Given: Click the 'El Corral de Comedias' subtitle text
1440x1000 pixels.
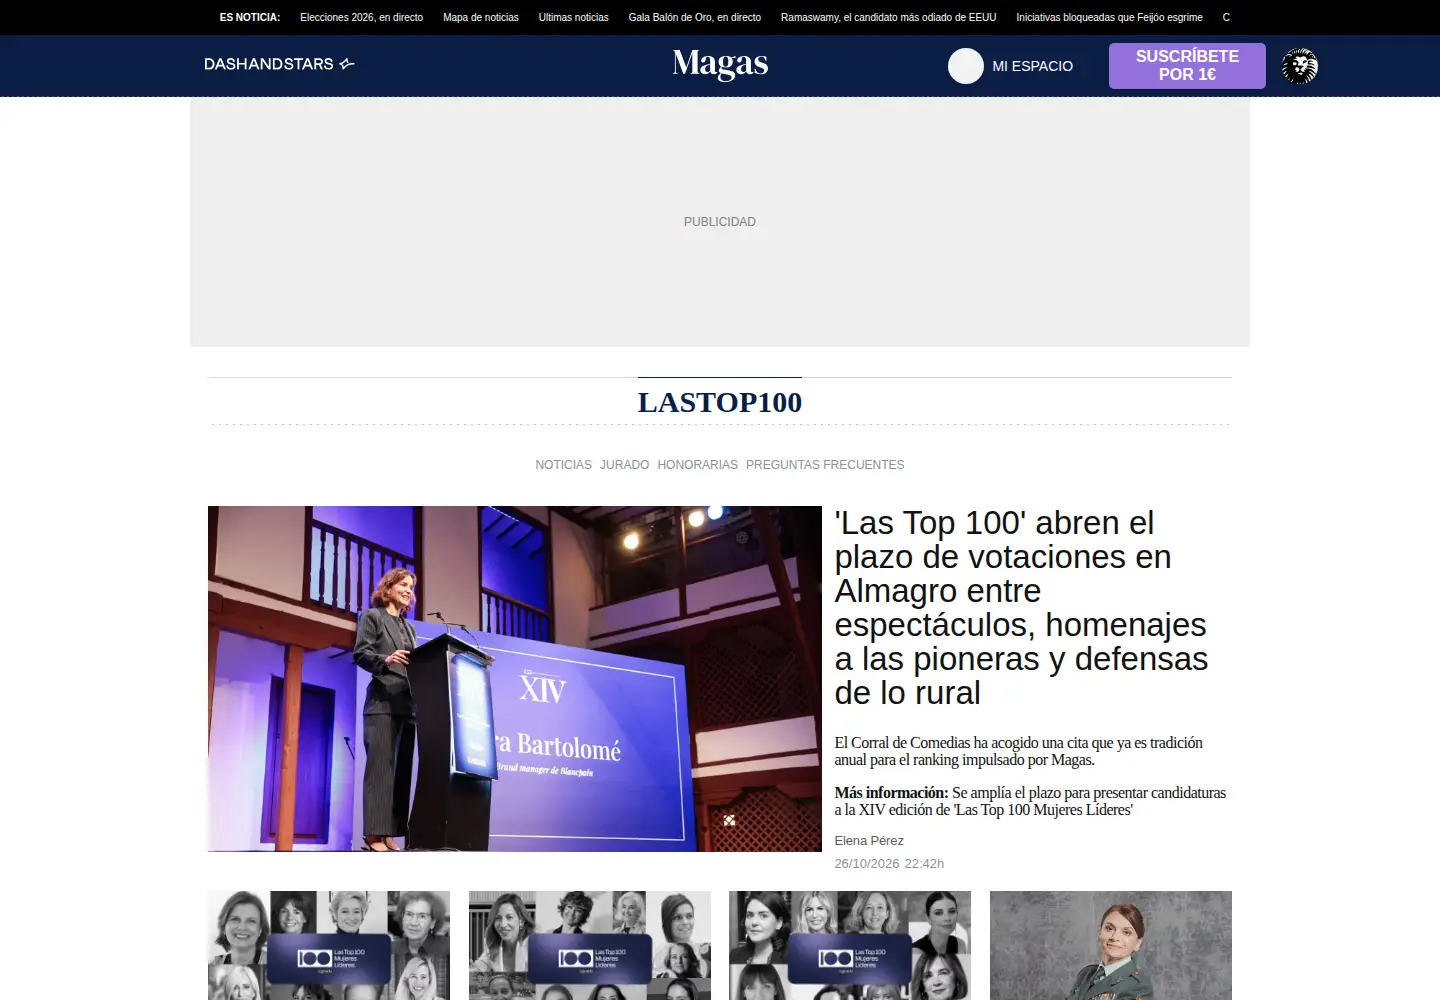Looking at the screenshot, I should tap(1019, 751).
